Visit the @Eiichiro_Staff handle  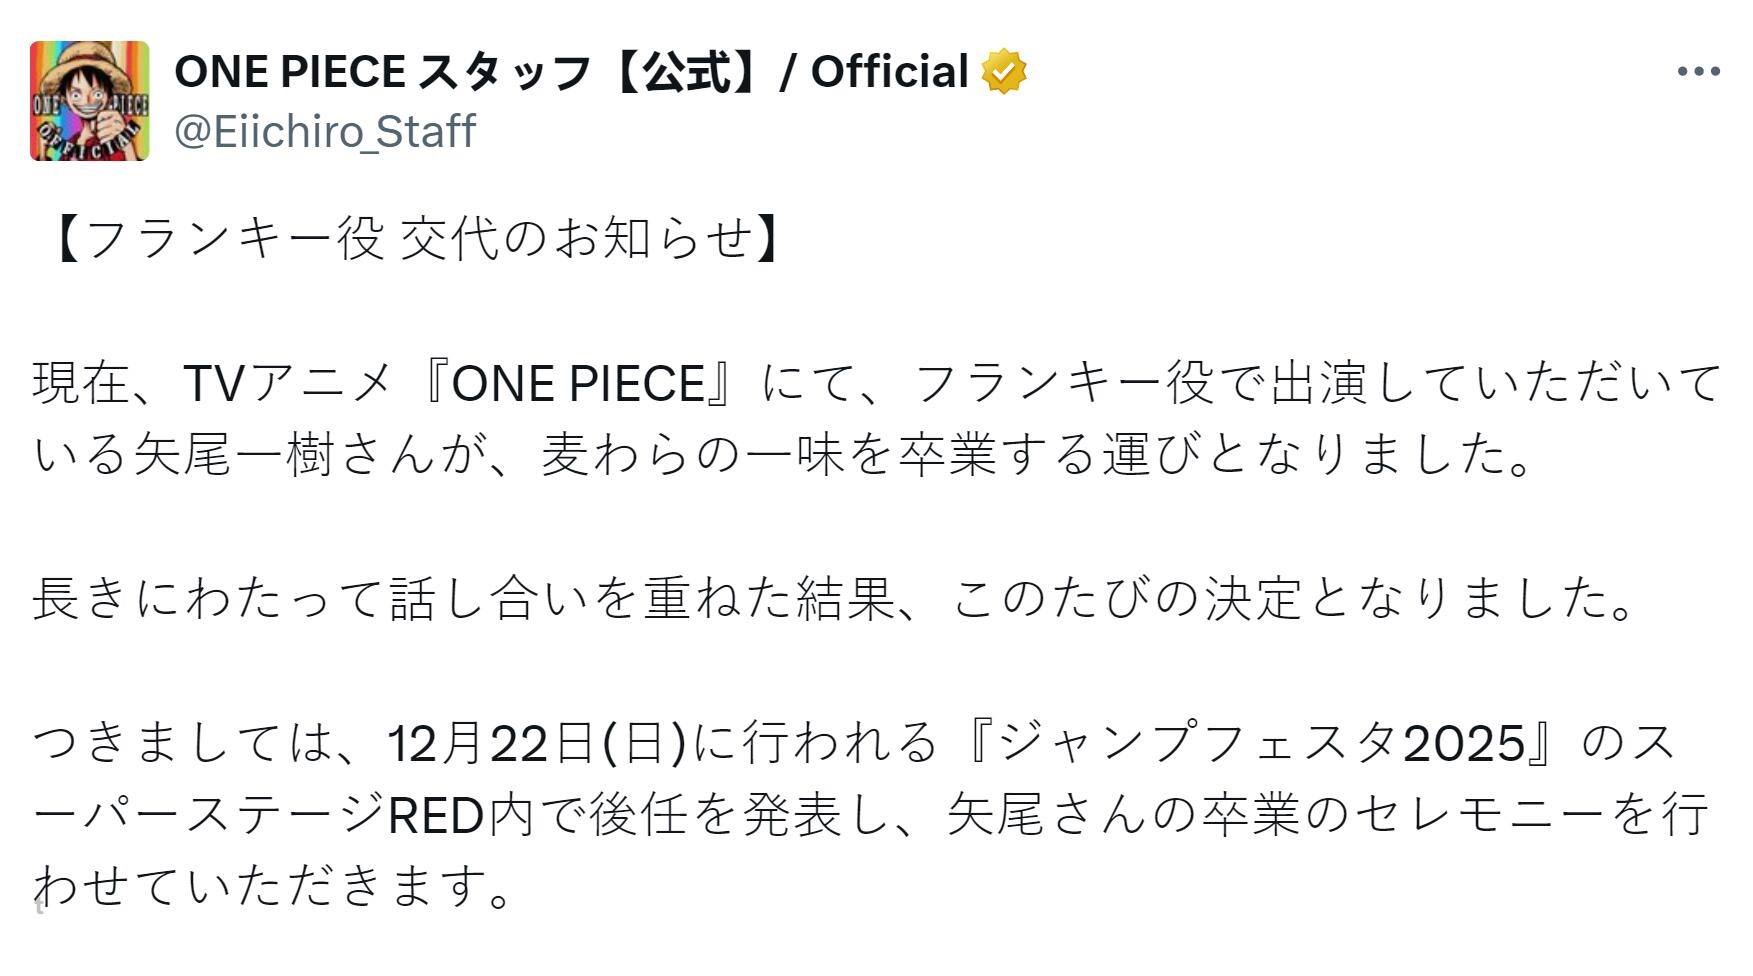(325, 132)
